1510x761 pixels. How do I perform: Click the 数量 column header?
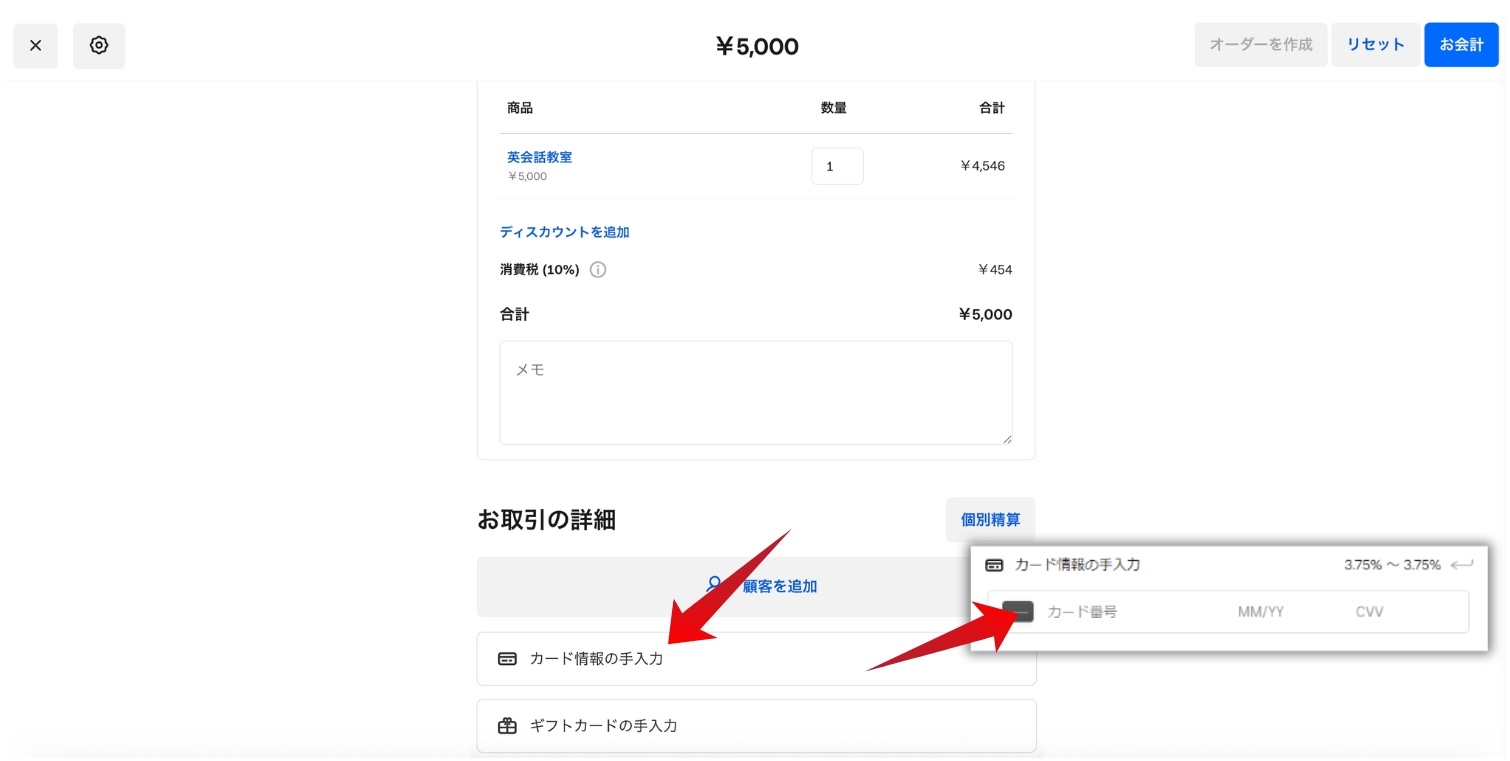(833, 108)
